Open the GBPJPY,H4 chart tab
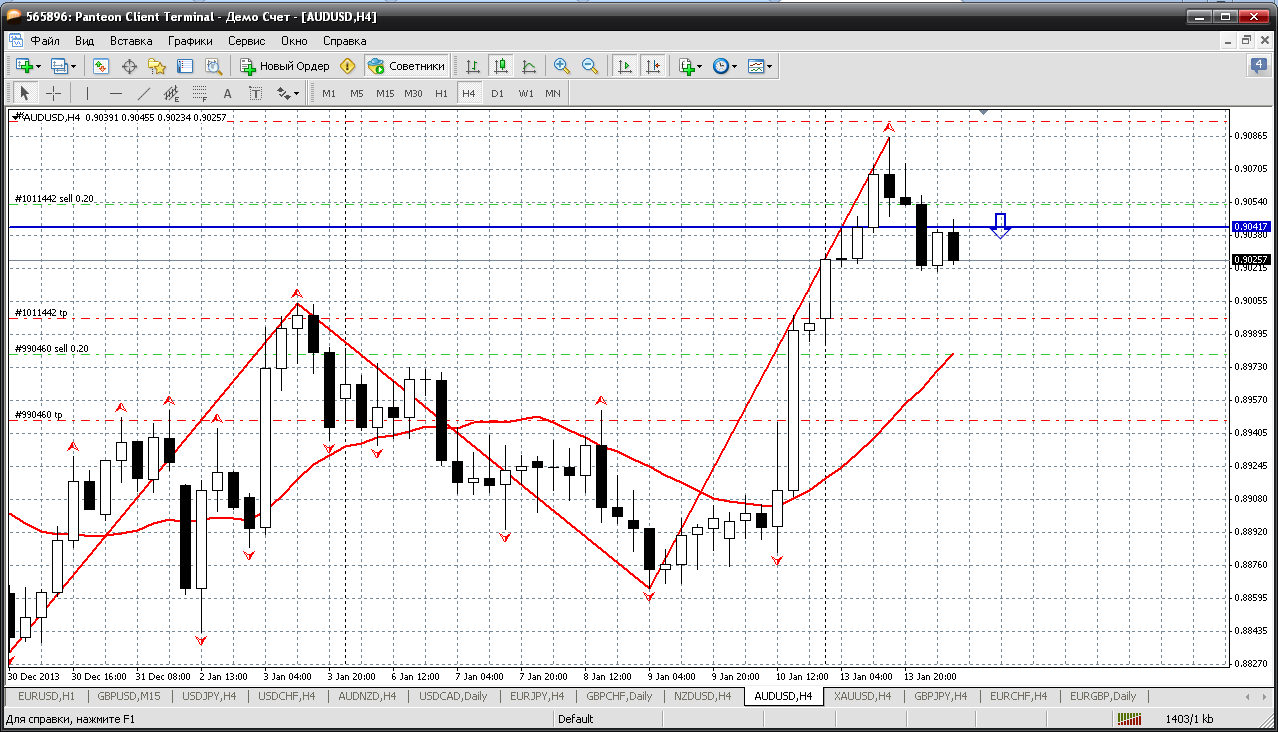The height and width of the screenshot is (732, 1278). pyautogui.click(x=940, y=696)
